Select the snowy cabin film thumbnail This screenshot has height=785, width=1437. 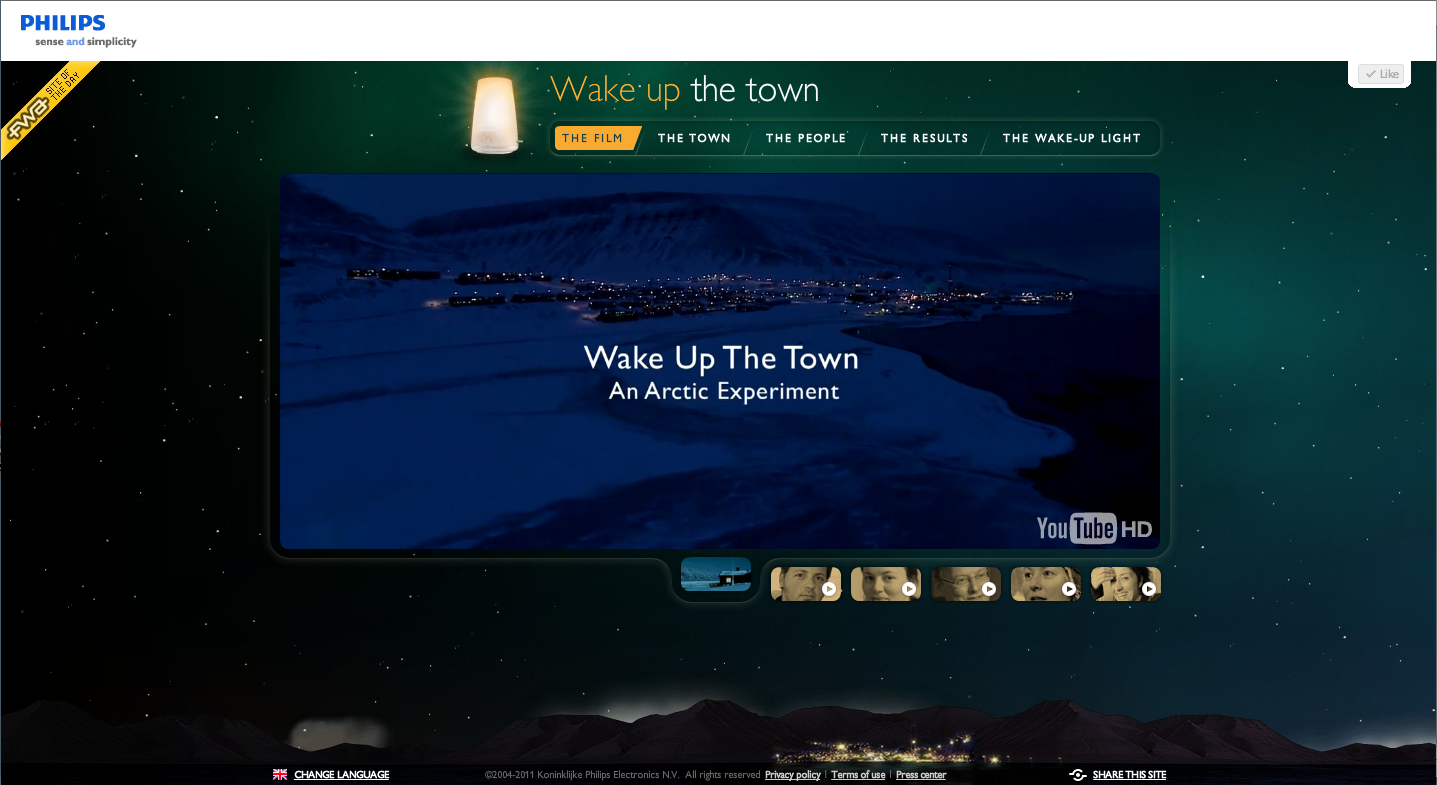click(716, 575)
